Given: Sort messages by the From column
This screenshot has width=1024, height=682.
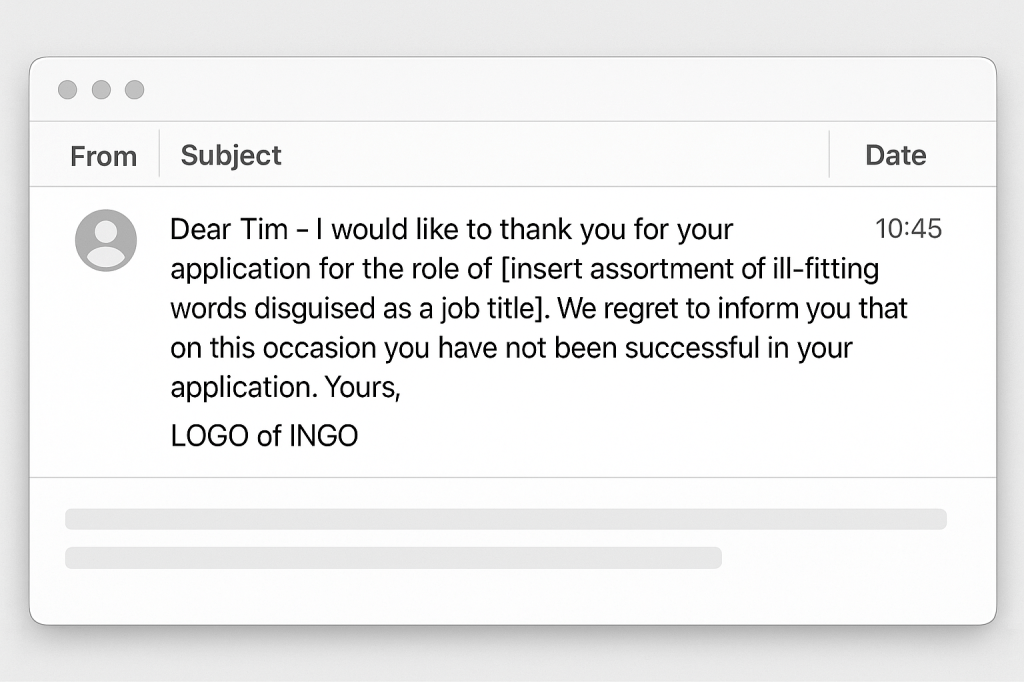Looking at the screenshot, I should pyautogui.click(x=103, y=156).
